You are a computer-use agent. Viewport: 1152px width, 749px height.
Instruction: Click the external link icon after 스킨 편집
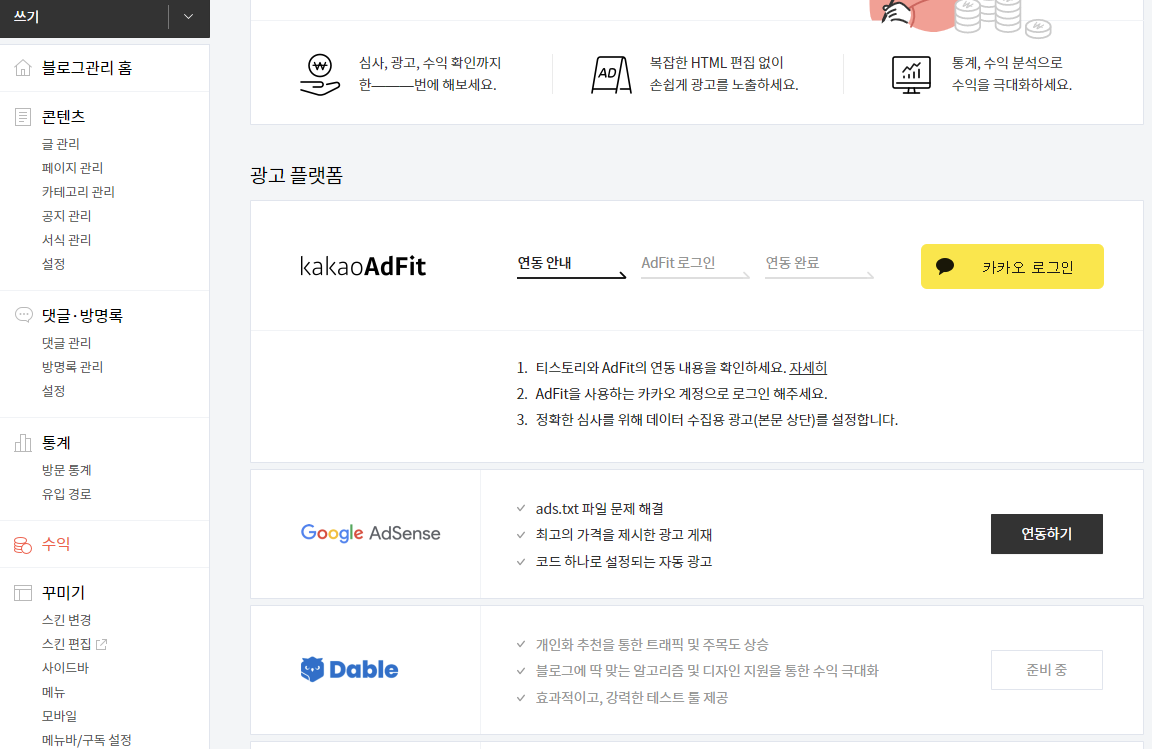(101, 645)
